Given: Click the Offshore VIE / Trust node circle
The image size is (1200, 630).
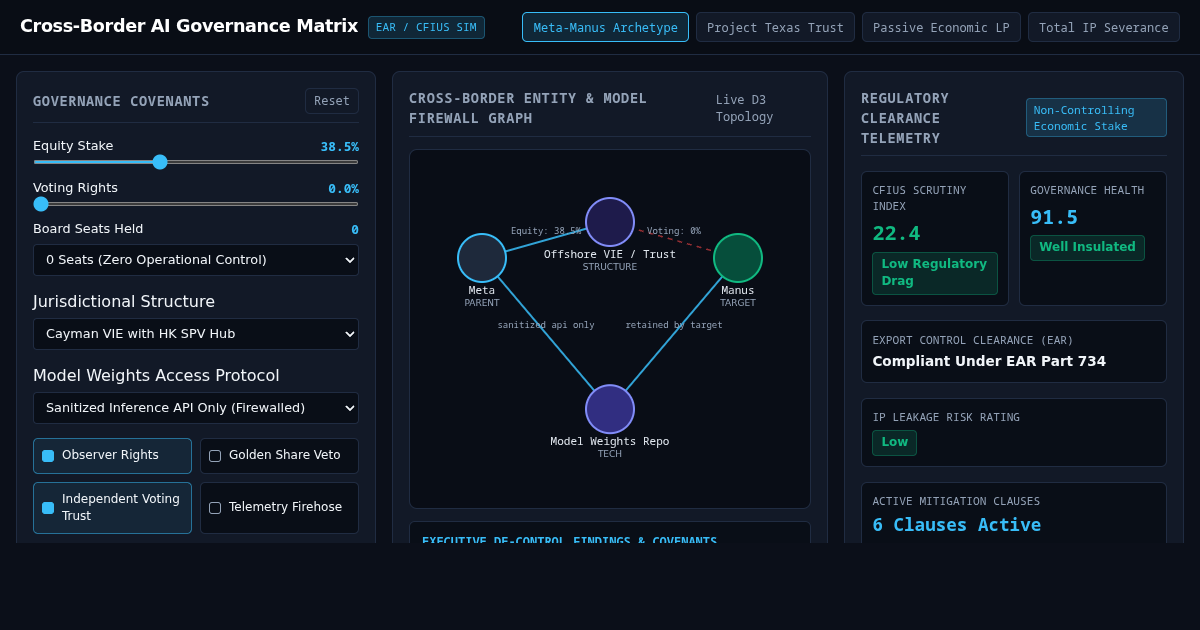Looking at the screenshot, I should (610, 222).
